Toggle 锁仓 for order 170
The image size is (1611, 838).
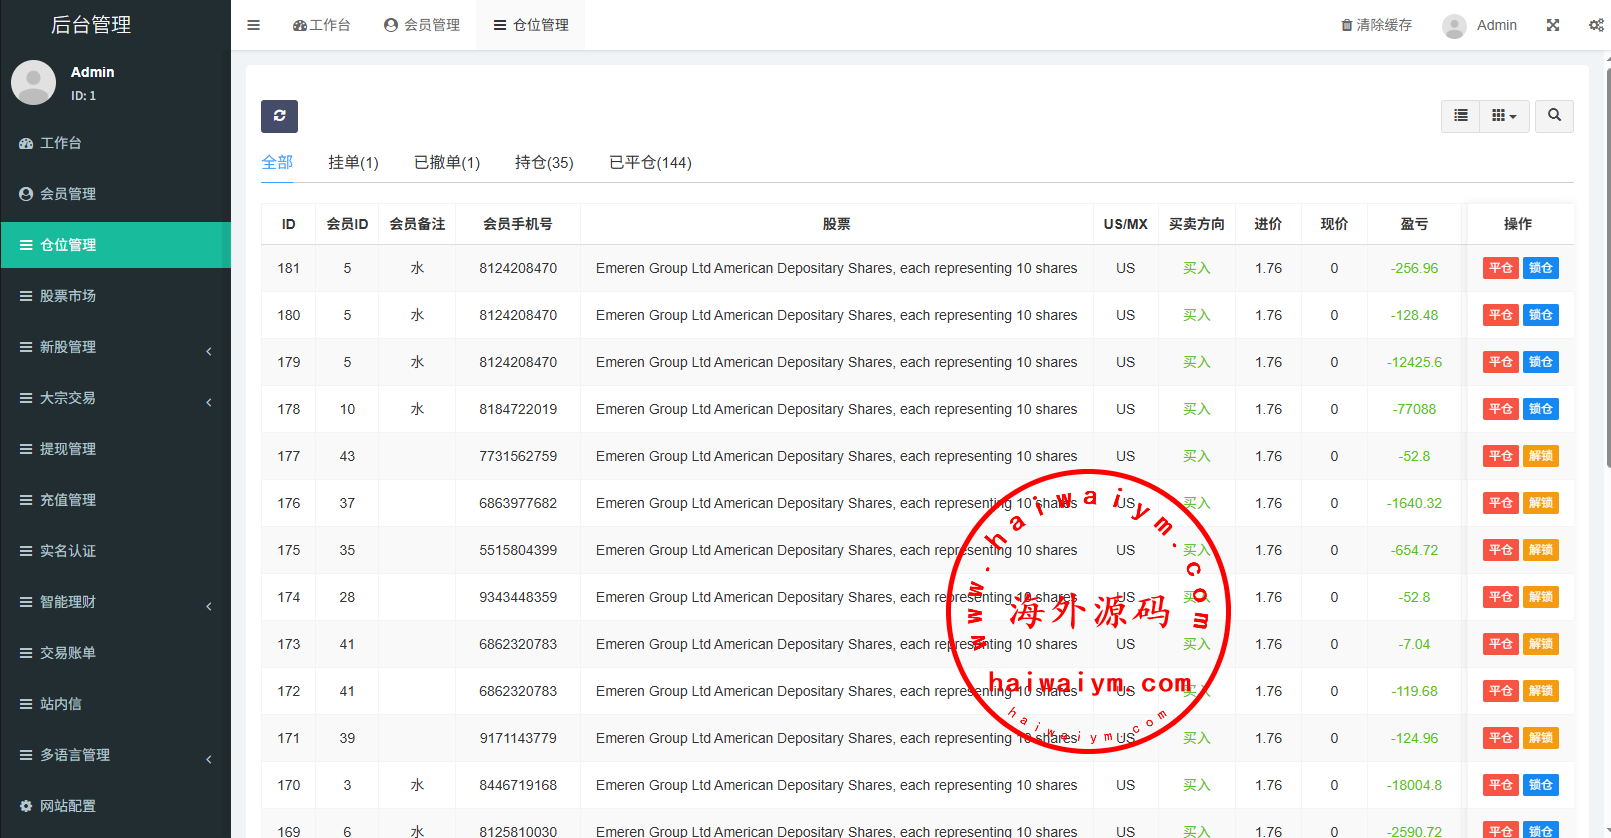pyautogui.click(x=1540, y=785)
